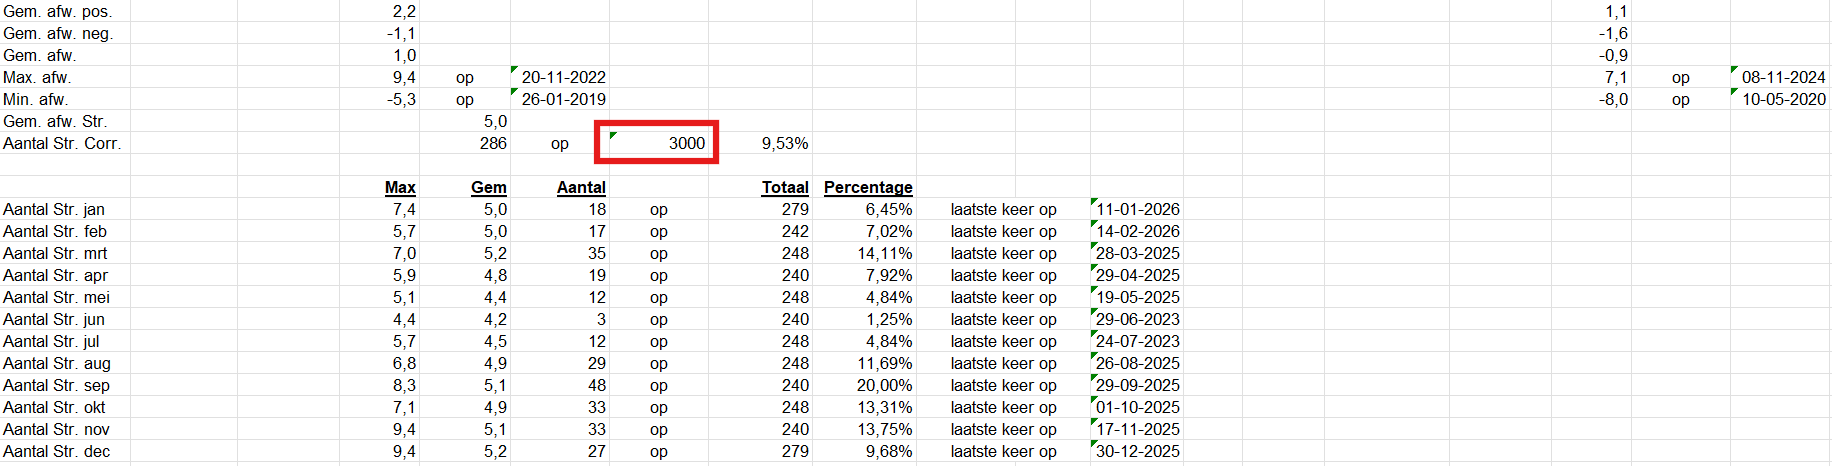Click the date cell 10-05-2020
1832x466 pixels.
coord(1783,99)
